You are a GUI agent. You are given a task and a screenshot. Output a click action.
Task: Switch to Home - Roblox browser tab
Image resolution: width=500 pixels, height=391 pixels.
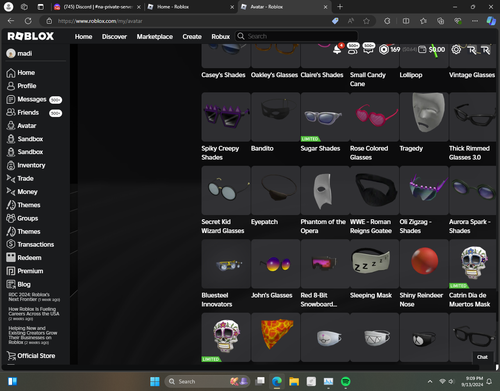(191, 7)
